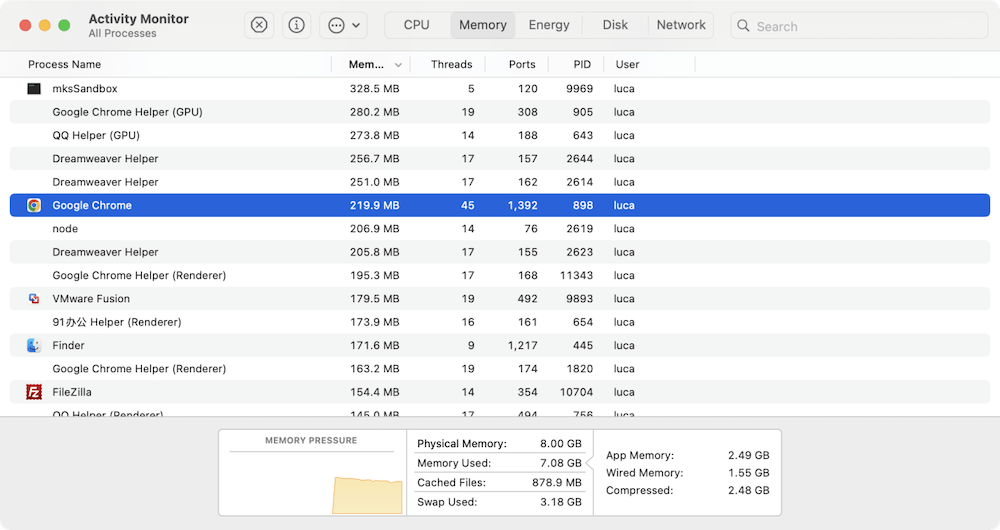
Task: Sort by User column header
Action: click(628, 64)
